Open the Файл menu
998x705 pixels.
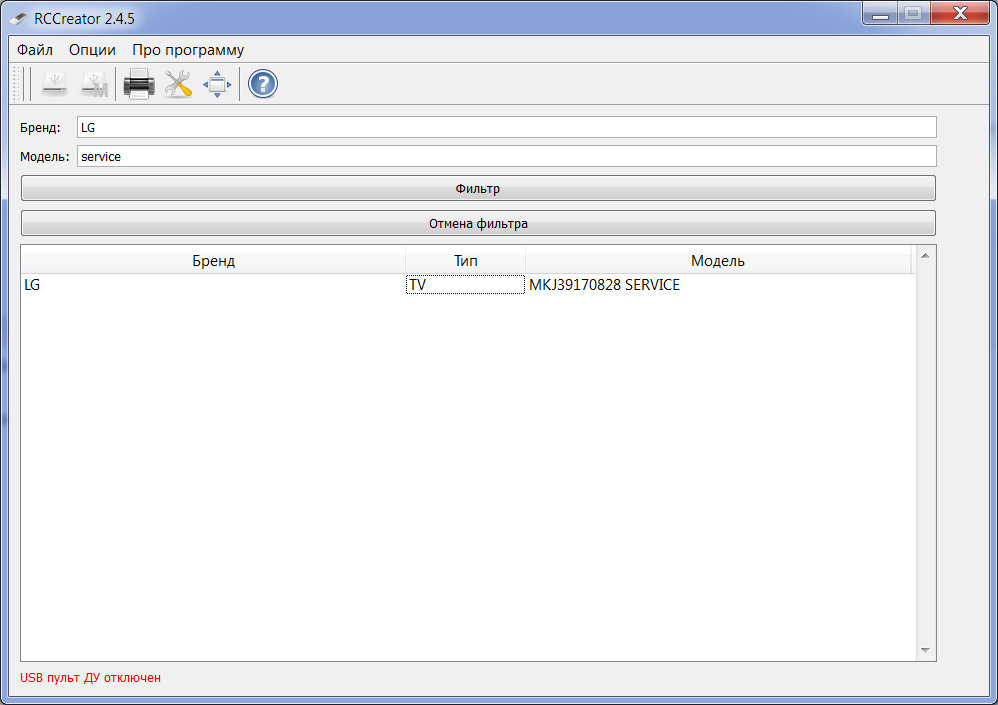click(35, 50)
